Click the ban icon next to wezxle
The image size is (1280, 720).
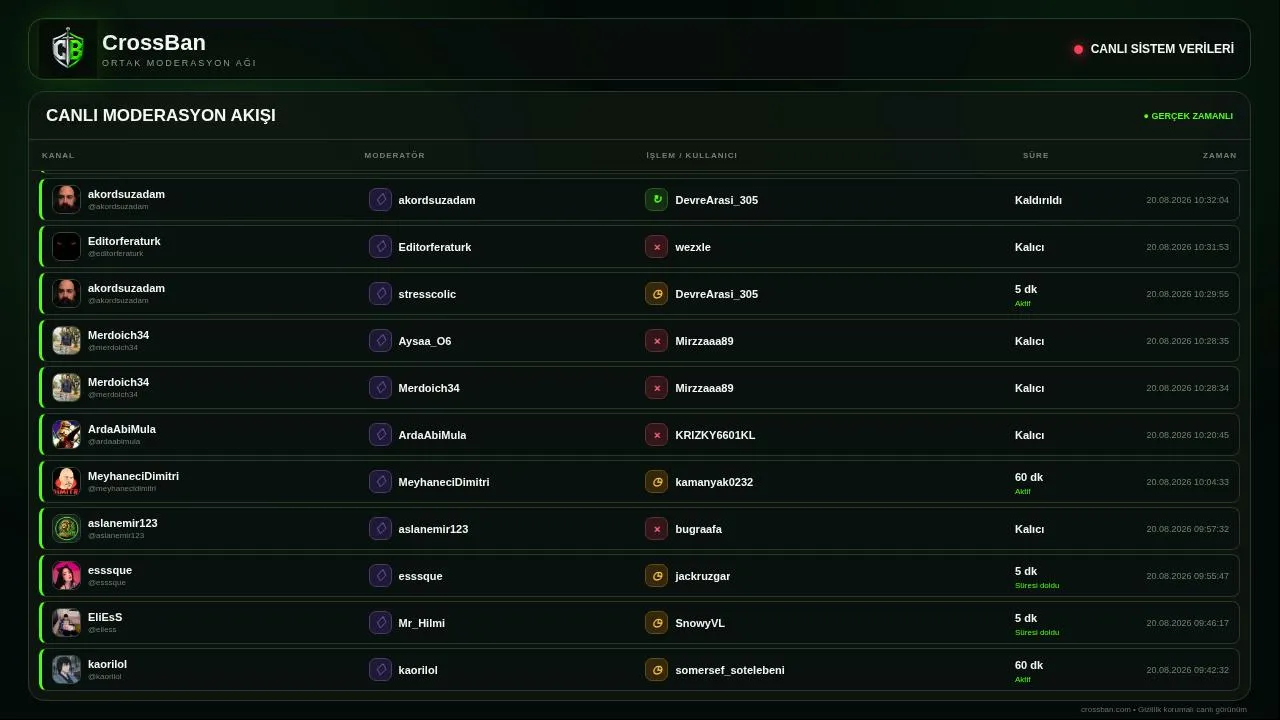point(656,247)
